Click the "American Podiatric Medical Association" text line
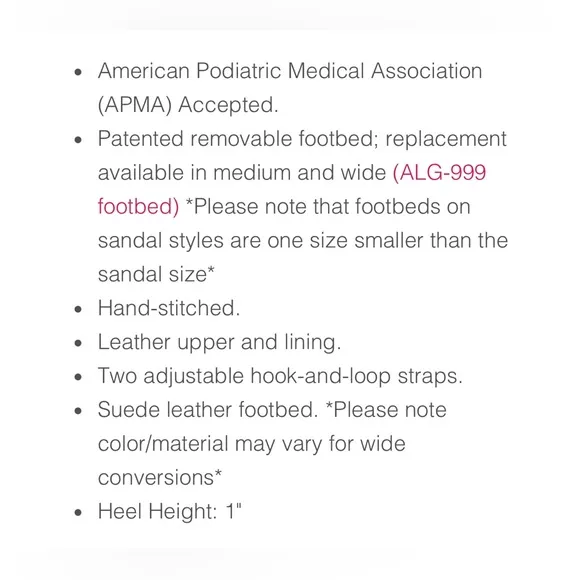 [290, 71]
